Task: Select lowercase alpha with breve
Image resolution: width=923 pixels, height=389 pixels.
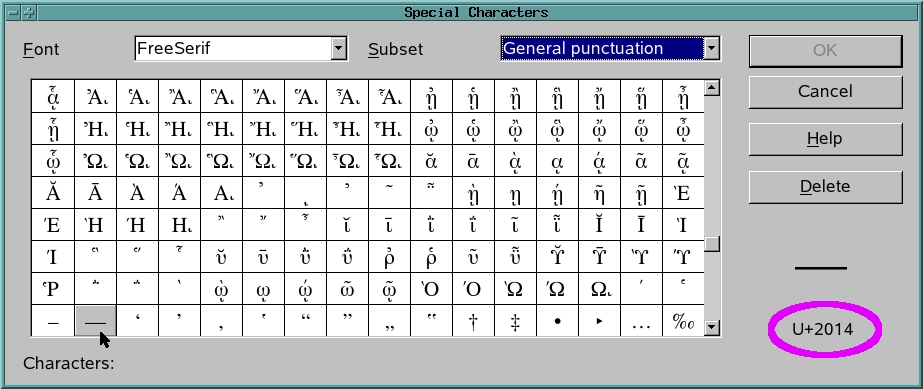Action: [x=431, y=161]
